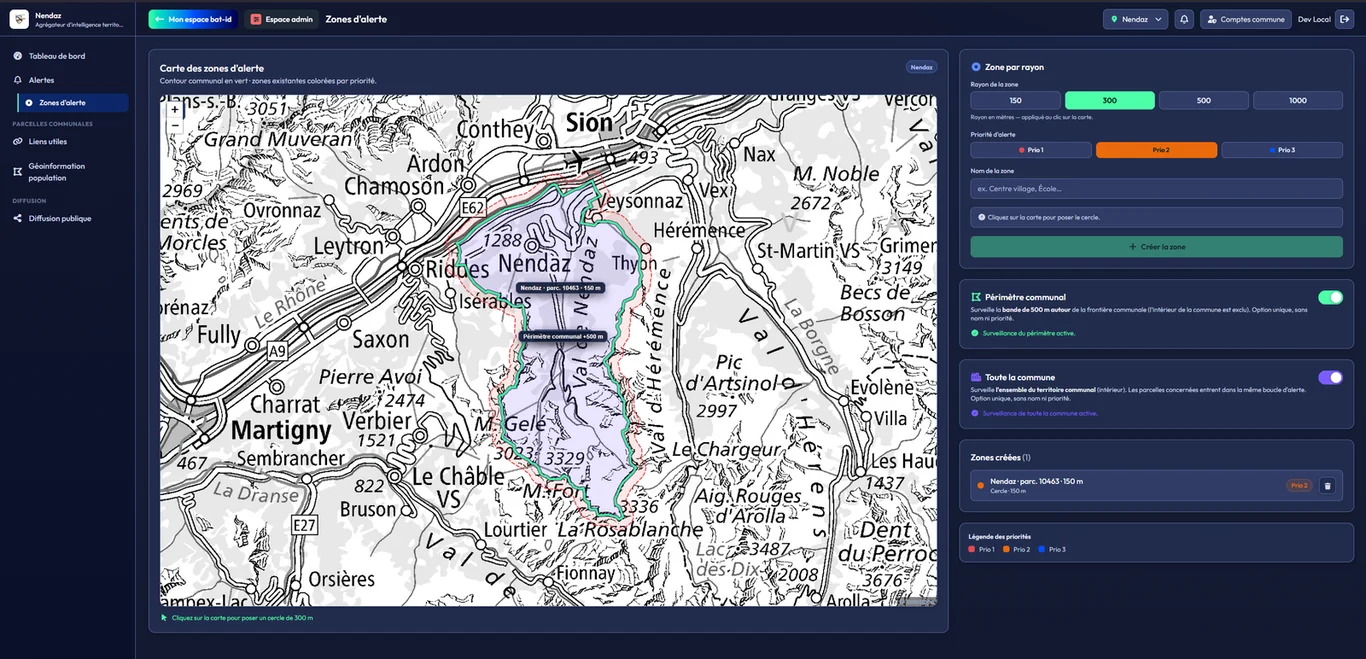Click the Prio 2 badge on created zone

pyautogui.click(x=1298, y=486)
